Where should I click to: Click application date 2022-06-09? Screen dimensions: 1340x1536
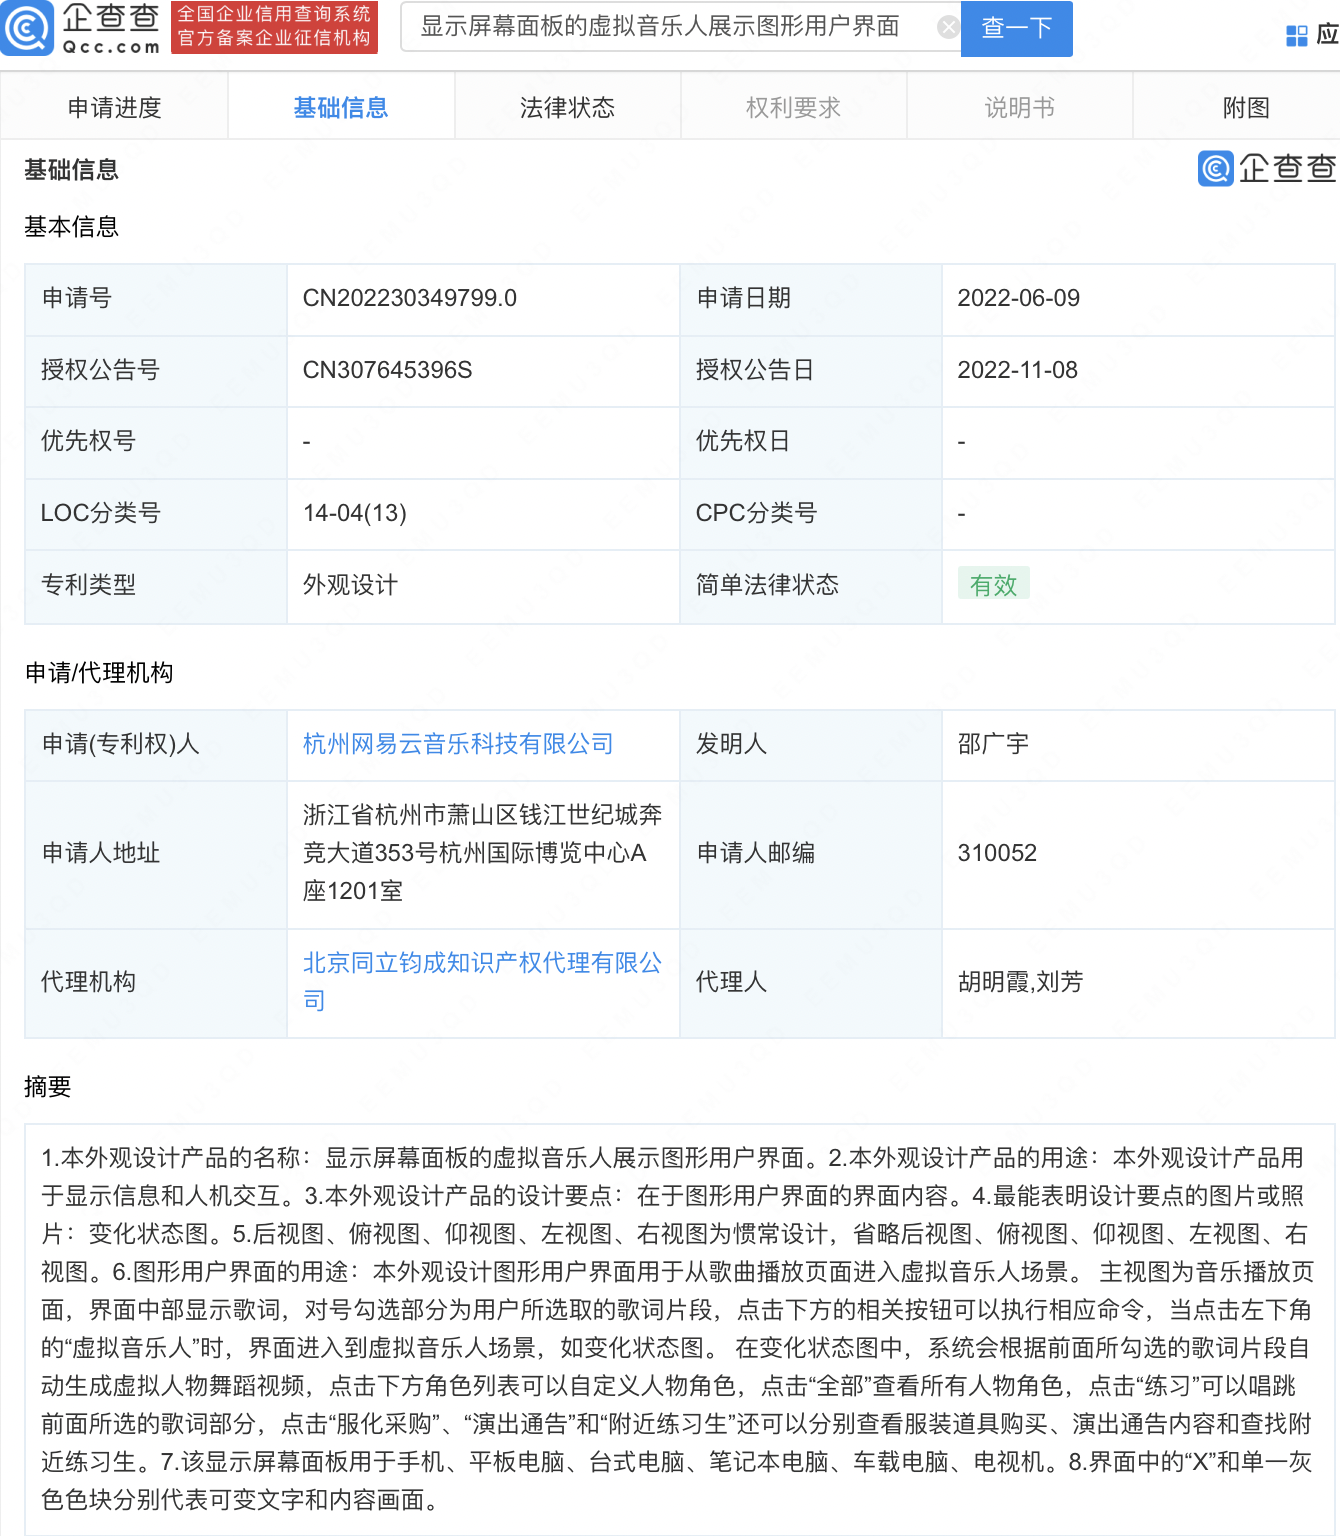(x=1019, y=298)
